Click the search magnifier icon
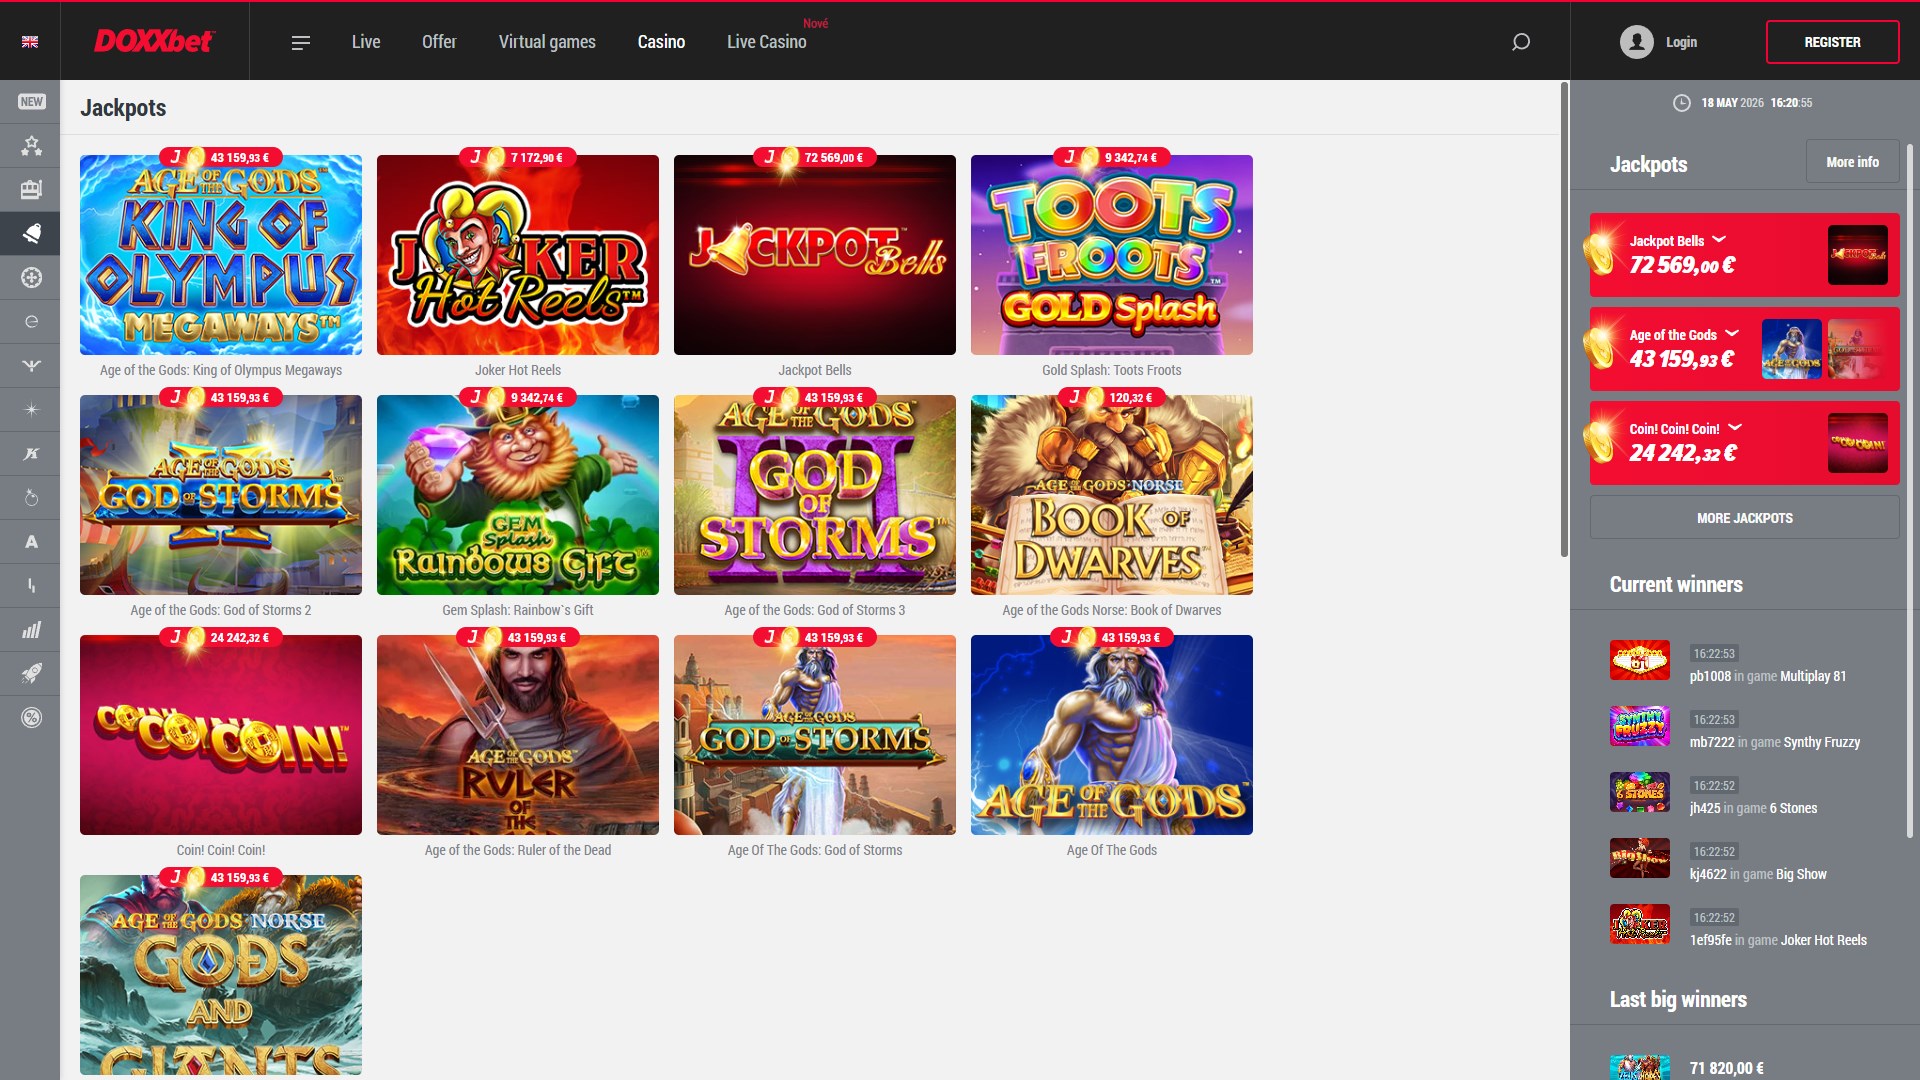The image size is (1920, 1080). coord(1521,42)
